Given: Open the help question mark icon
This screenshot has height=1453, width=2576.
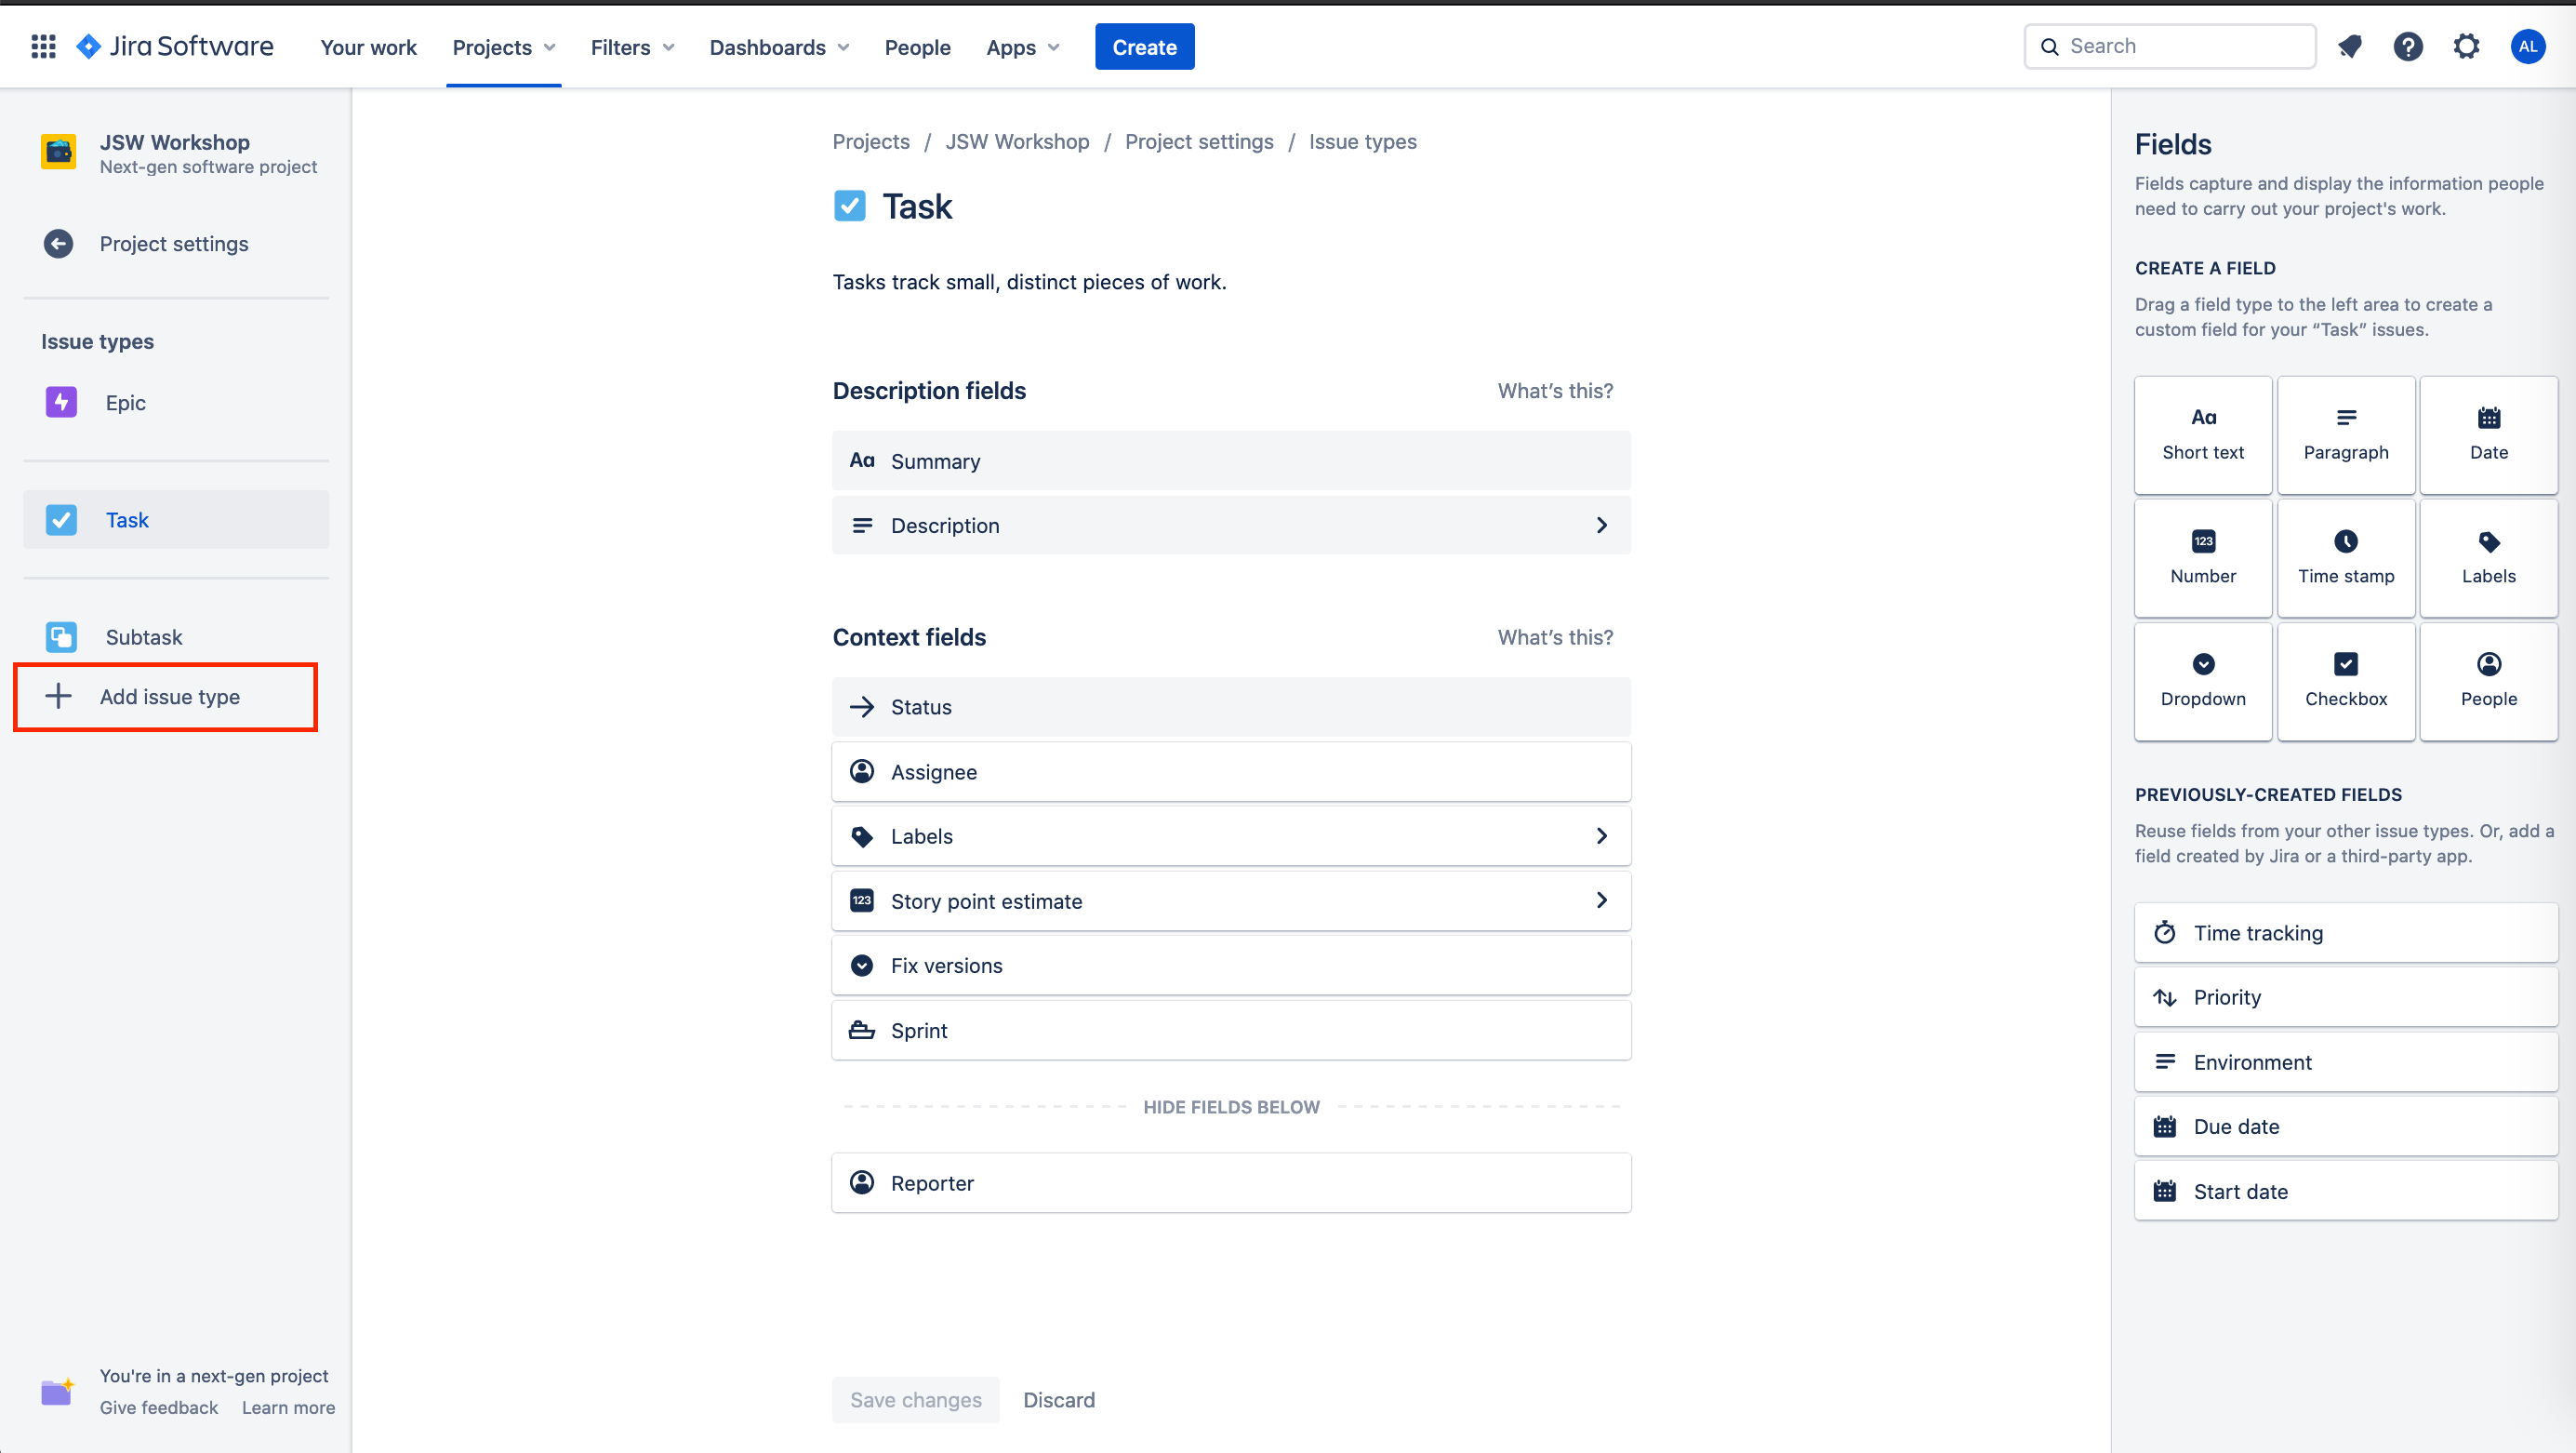Looking at the screenshot, I should pos(2408,46).
